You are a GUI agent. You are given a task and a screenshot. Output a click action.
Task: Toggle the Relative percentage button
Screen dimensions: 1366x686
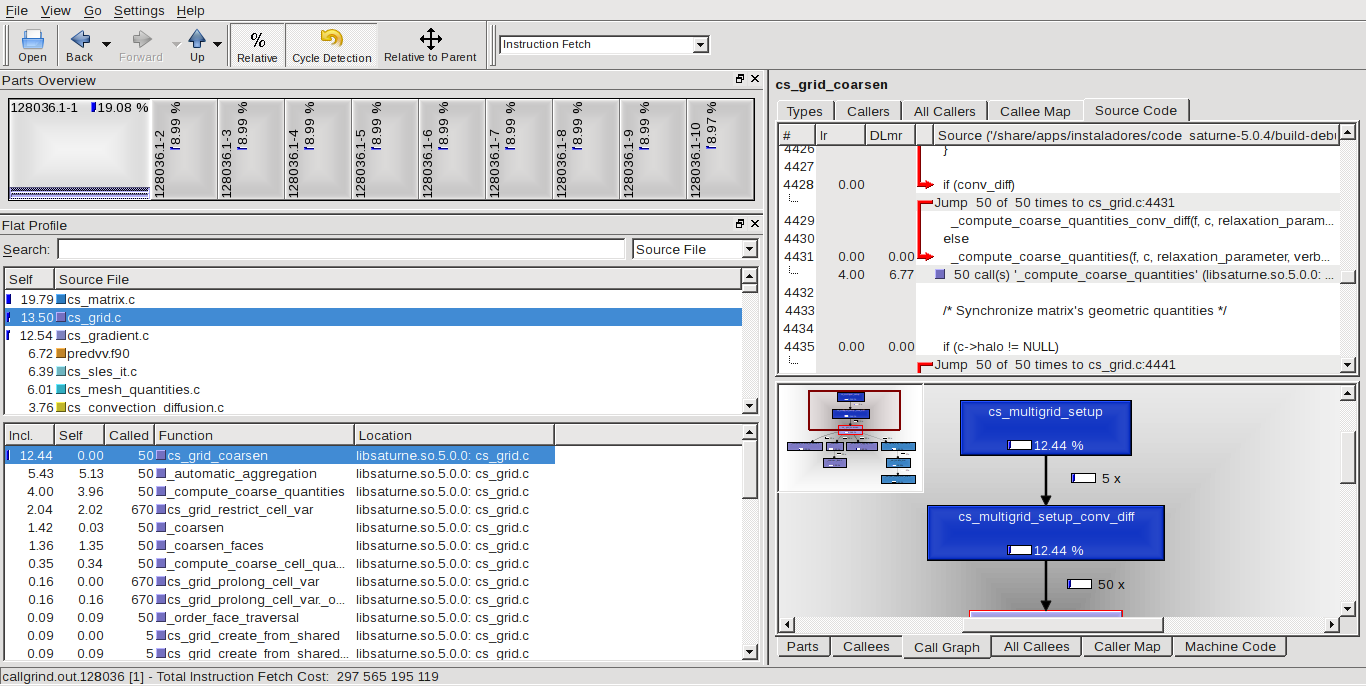click(x=257, y=46)
